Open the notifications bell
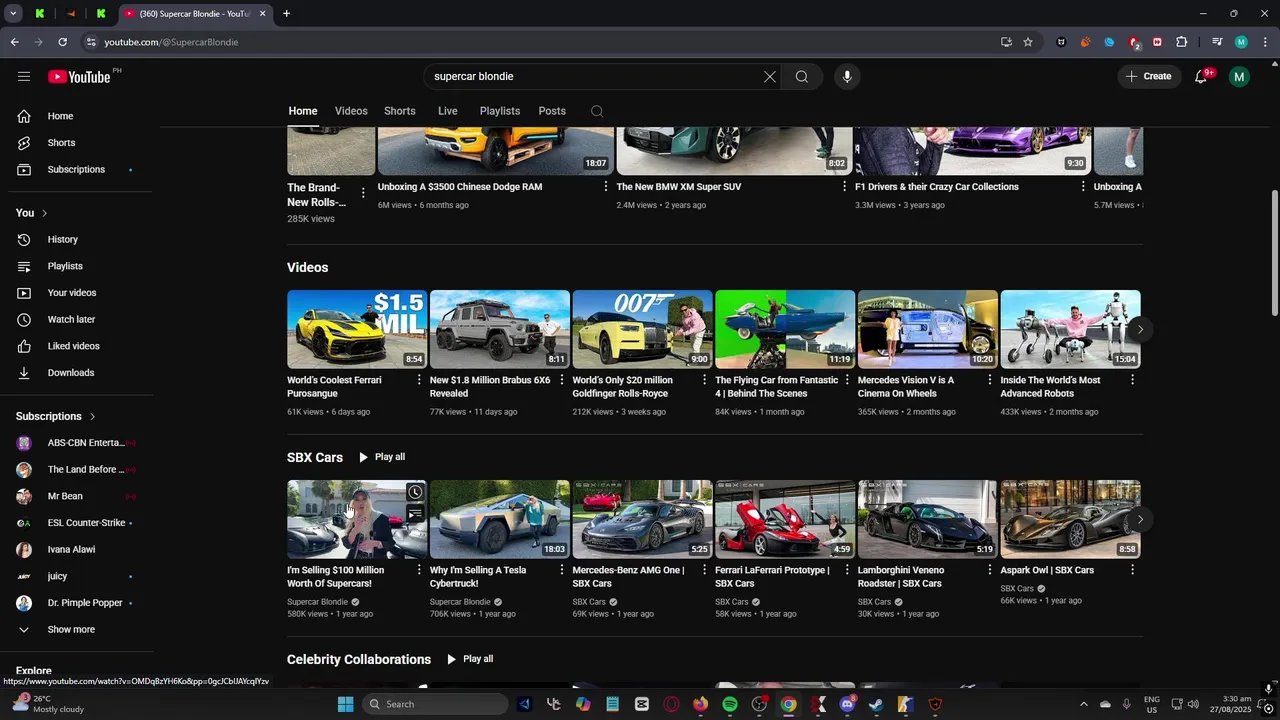 pos(1202,76)
